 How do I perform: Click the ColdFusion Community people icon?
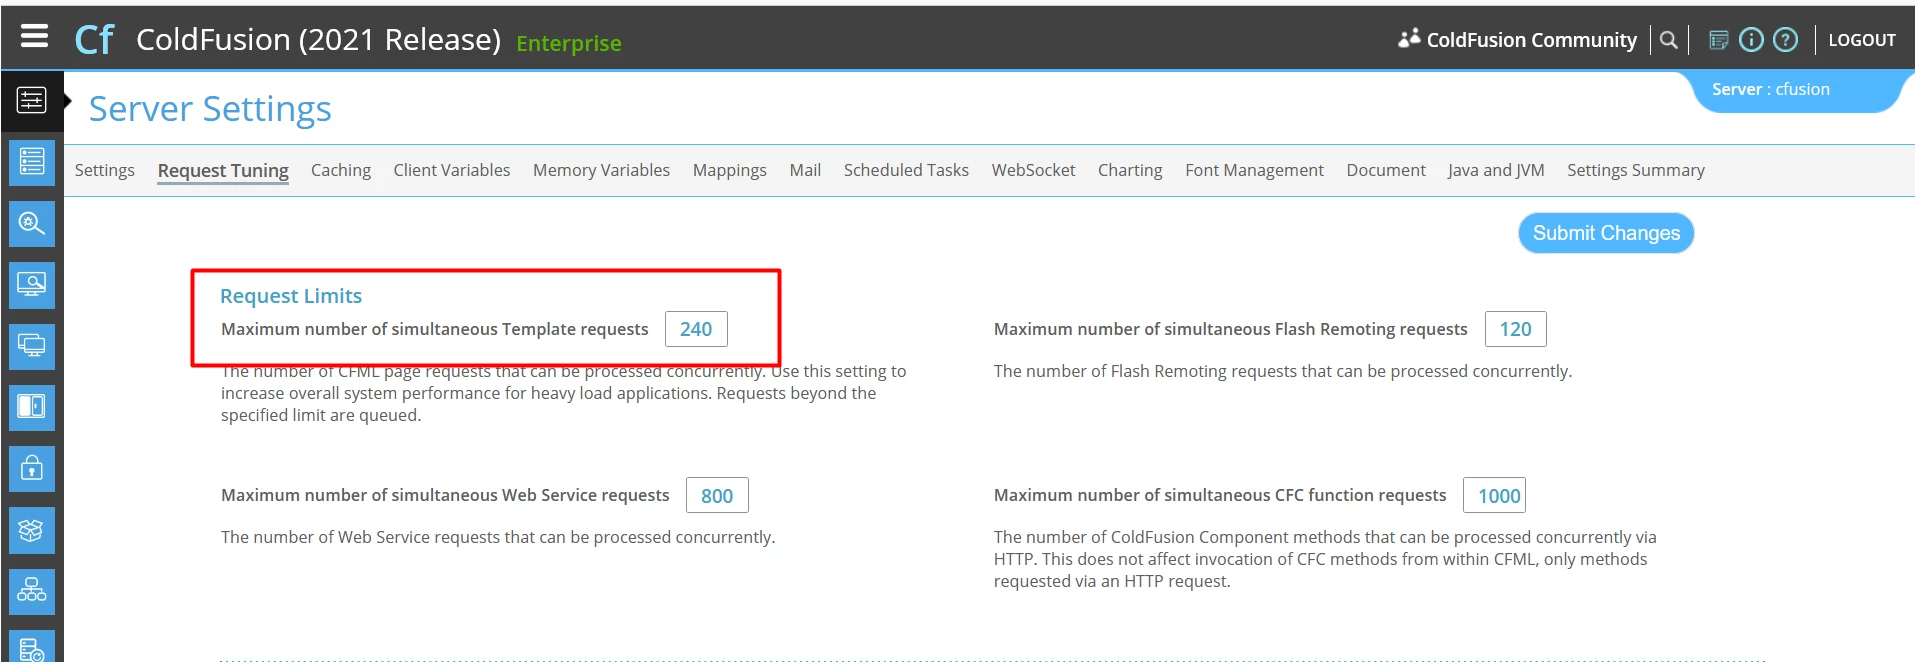pyautogui.click(x=1409, y=39)
